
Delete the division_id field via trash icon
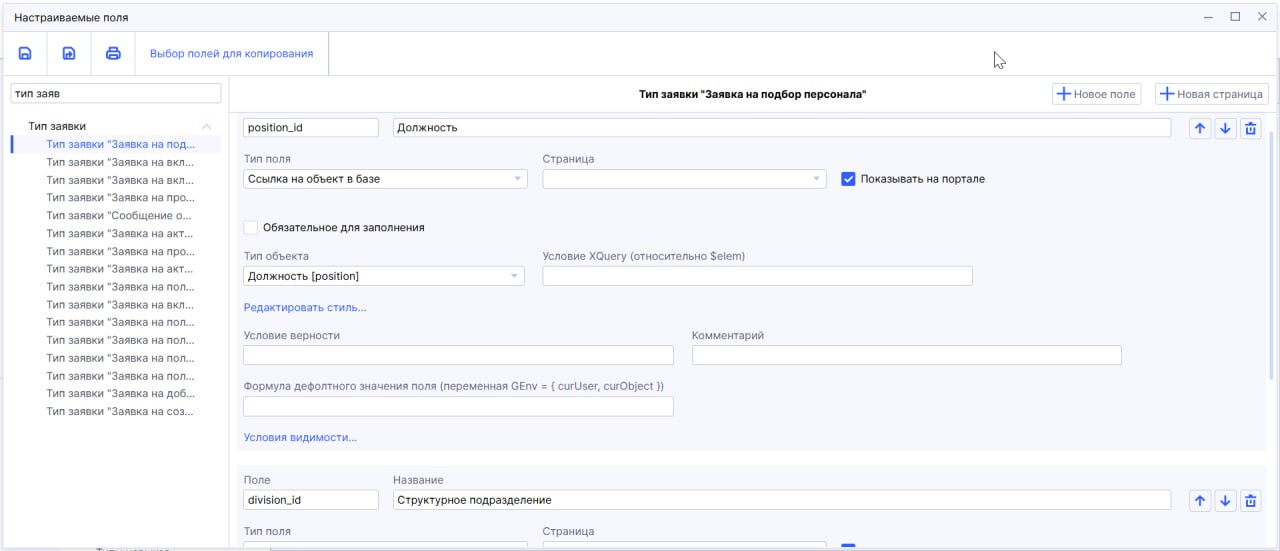point(1250,500)
